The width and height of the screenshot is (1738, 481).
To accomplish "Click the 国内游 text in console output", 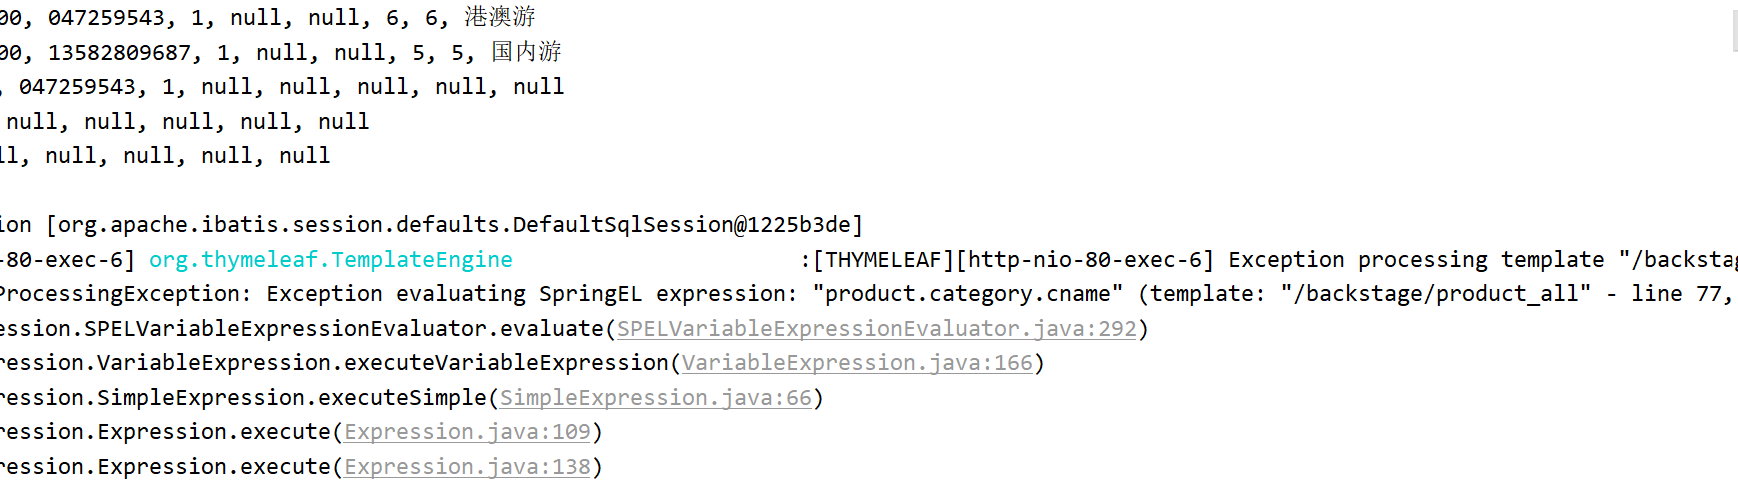I will [x=526, y=52].
